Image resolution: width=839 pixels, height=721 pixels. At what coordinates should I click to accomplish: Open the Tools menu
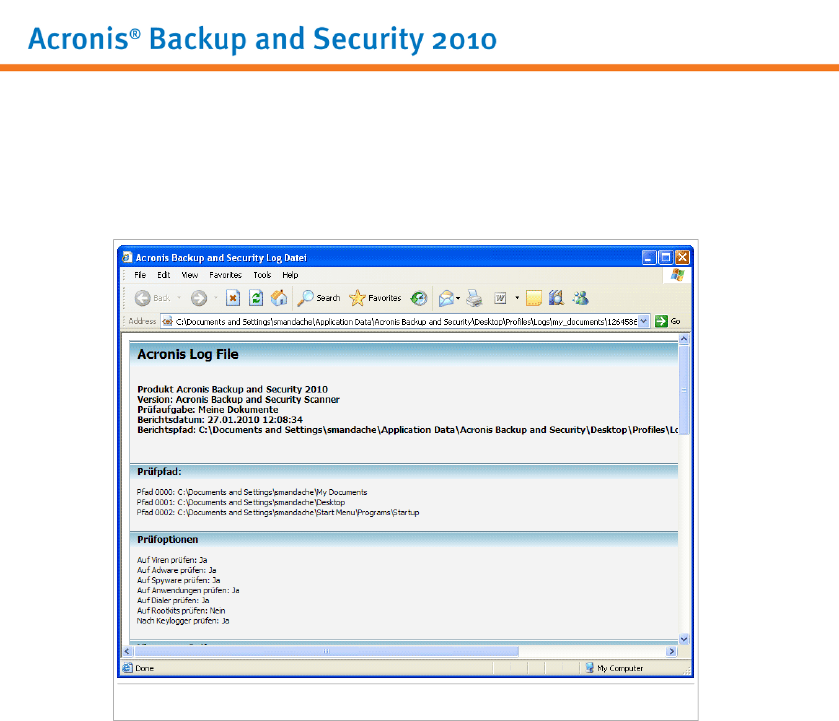coord(262,275)
